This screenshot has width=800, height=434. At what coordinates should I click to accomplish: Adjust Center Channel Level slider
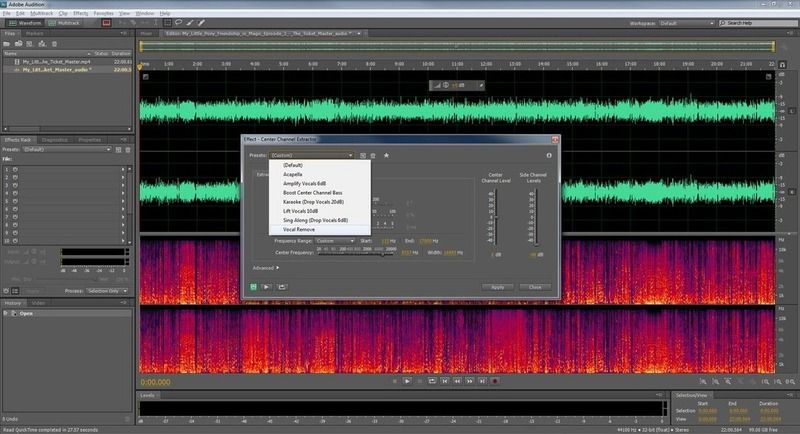pos(494,217)
